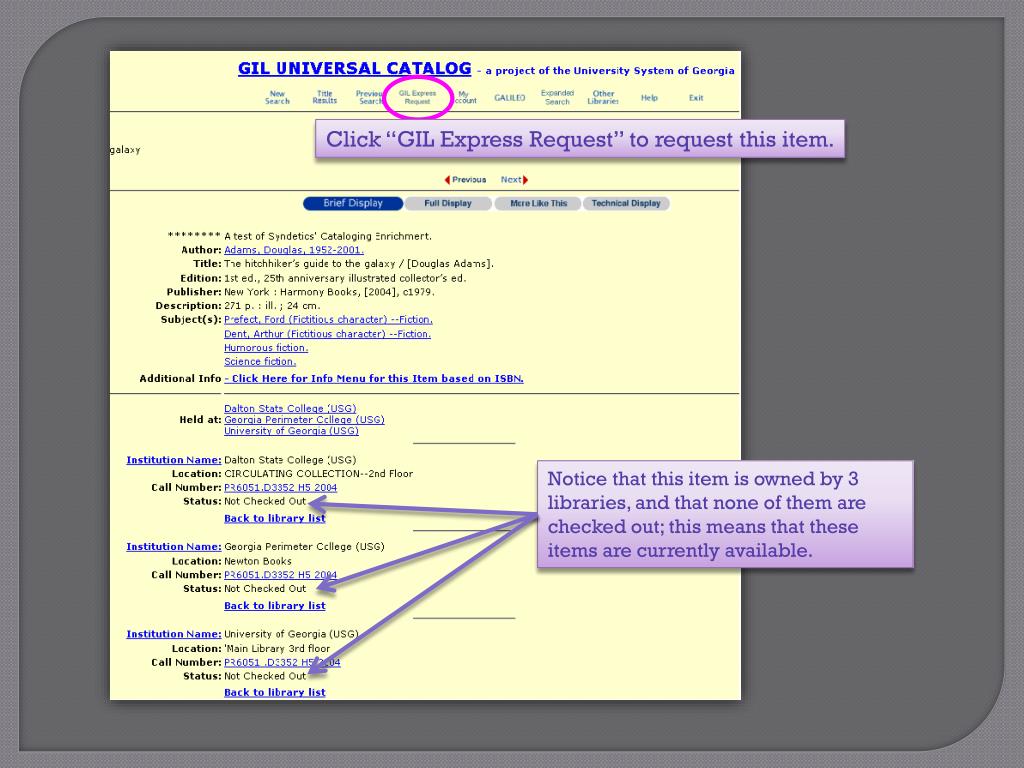The width and height of the screenshot is (1024, 768).
Task: Jump to Dalton State College in Held at list
Action: (x=290, y=409)
